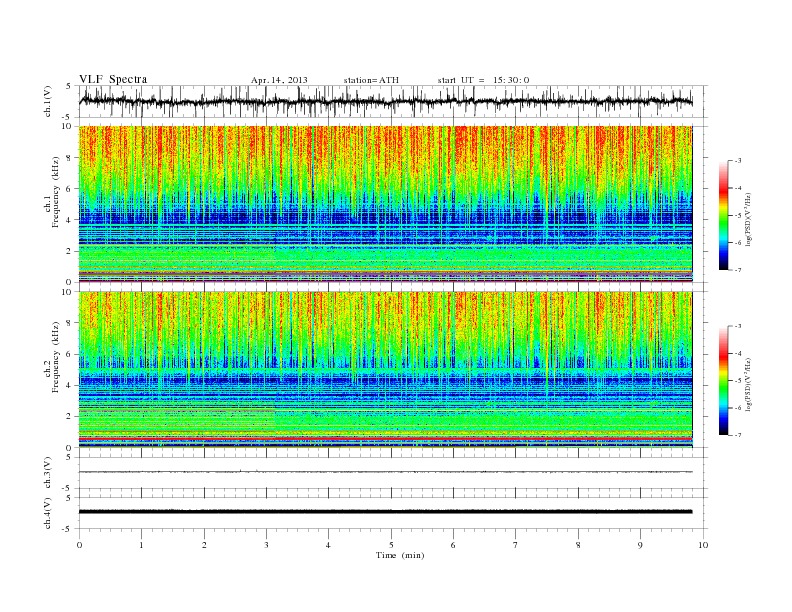This screenshot has width=792, height=612.
Task: Click the "-3" label on the ch.1 colorbar
Action: pos(738,161)
